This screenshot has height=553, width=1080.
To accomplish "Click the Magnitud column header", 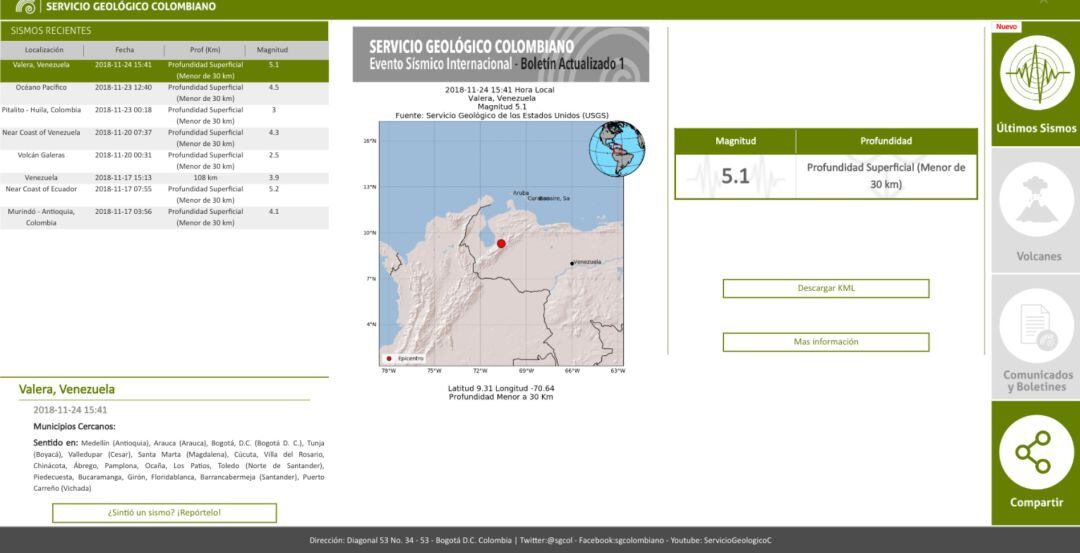I will pyautogui.click(x=272, y=49).
